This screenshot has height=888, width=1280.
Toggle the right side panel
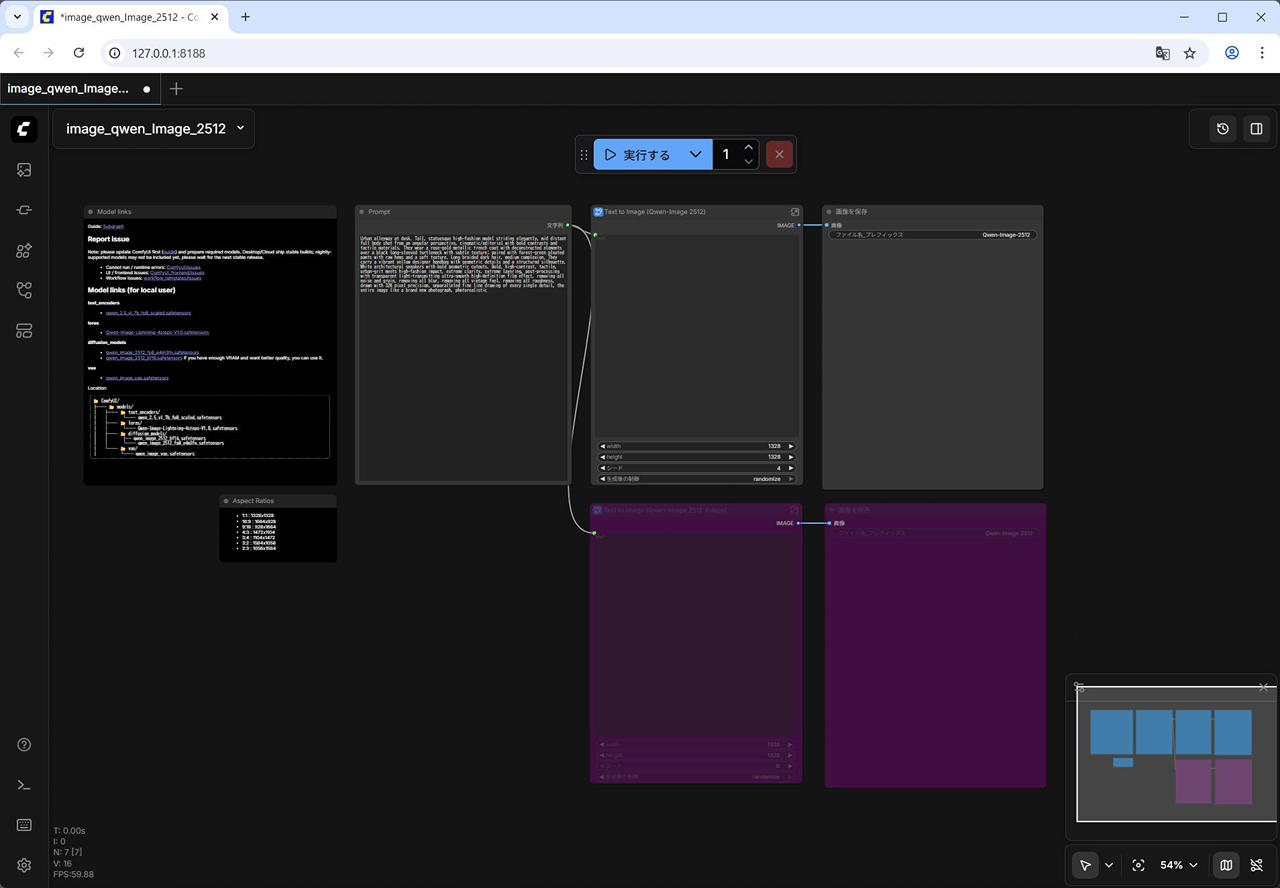coord(1256,129)
